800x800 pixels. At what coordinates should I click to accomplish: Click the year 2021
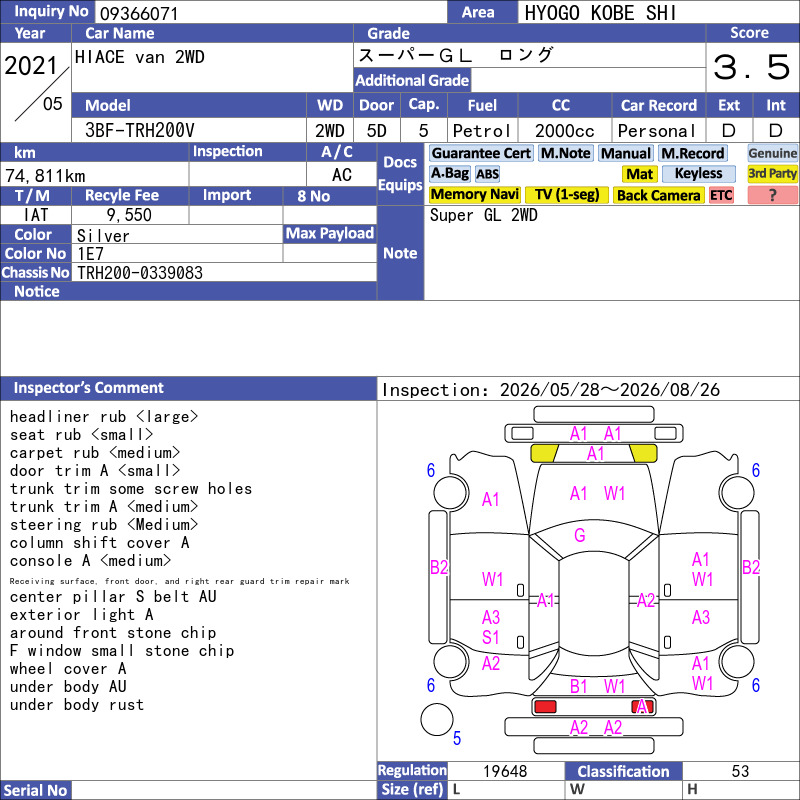[31, 66]
